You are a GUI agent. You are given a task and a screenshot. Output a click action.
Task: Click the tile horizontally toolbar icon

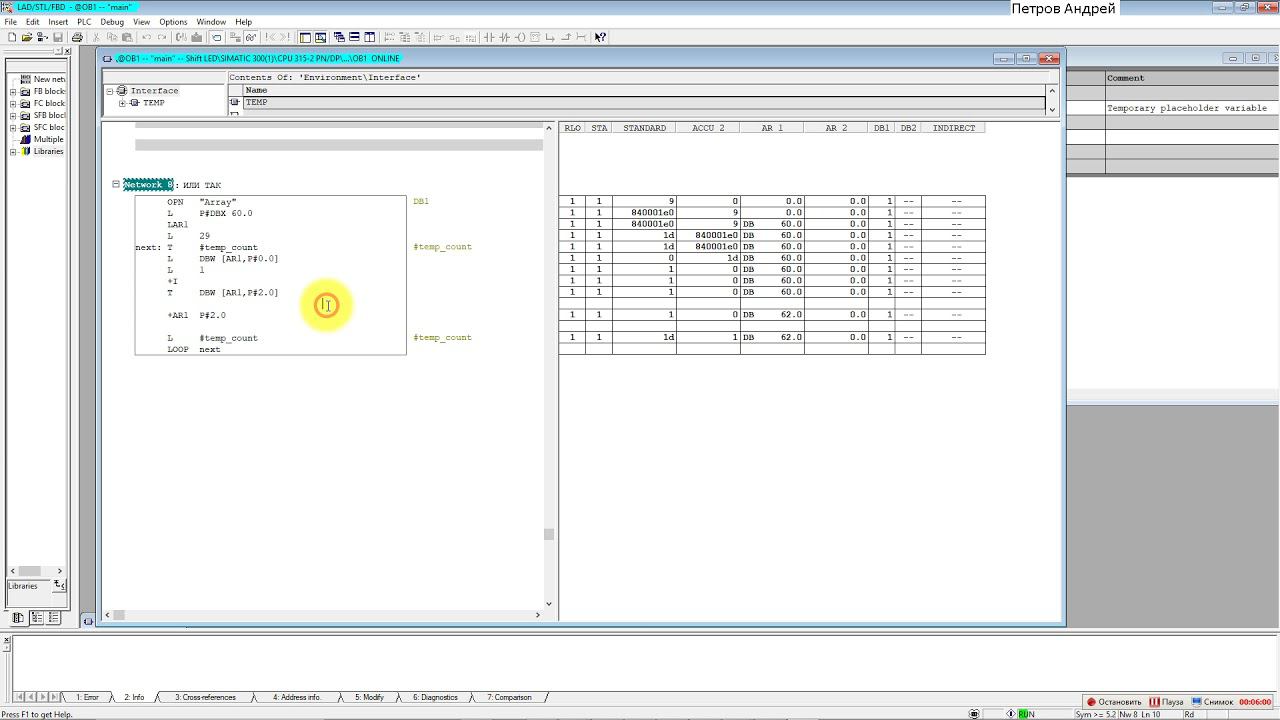pyautogui.click(x=354, y=37)
